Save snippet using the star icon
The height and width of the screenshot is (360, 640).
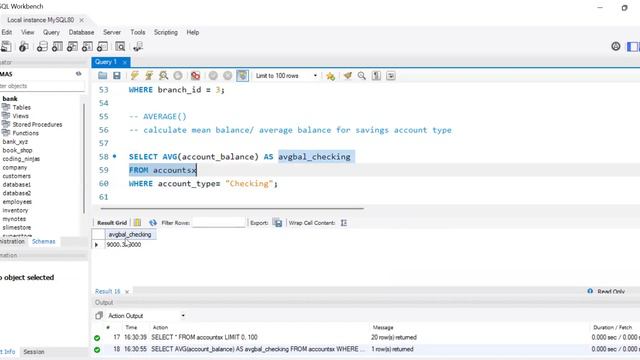tap(330, 76)
